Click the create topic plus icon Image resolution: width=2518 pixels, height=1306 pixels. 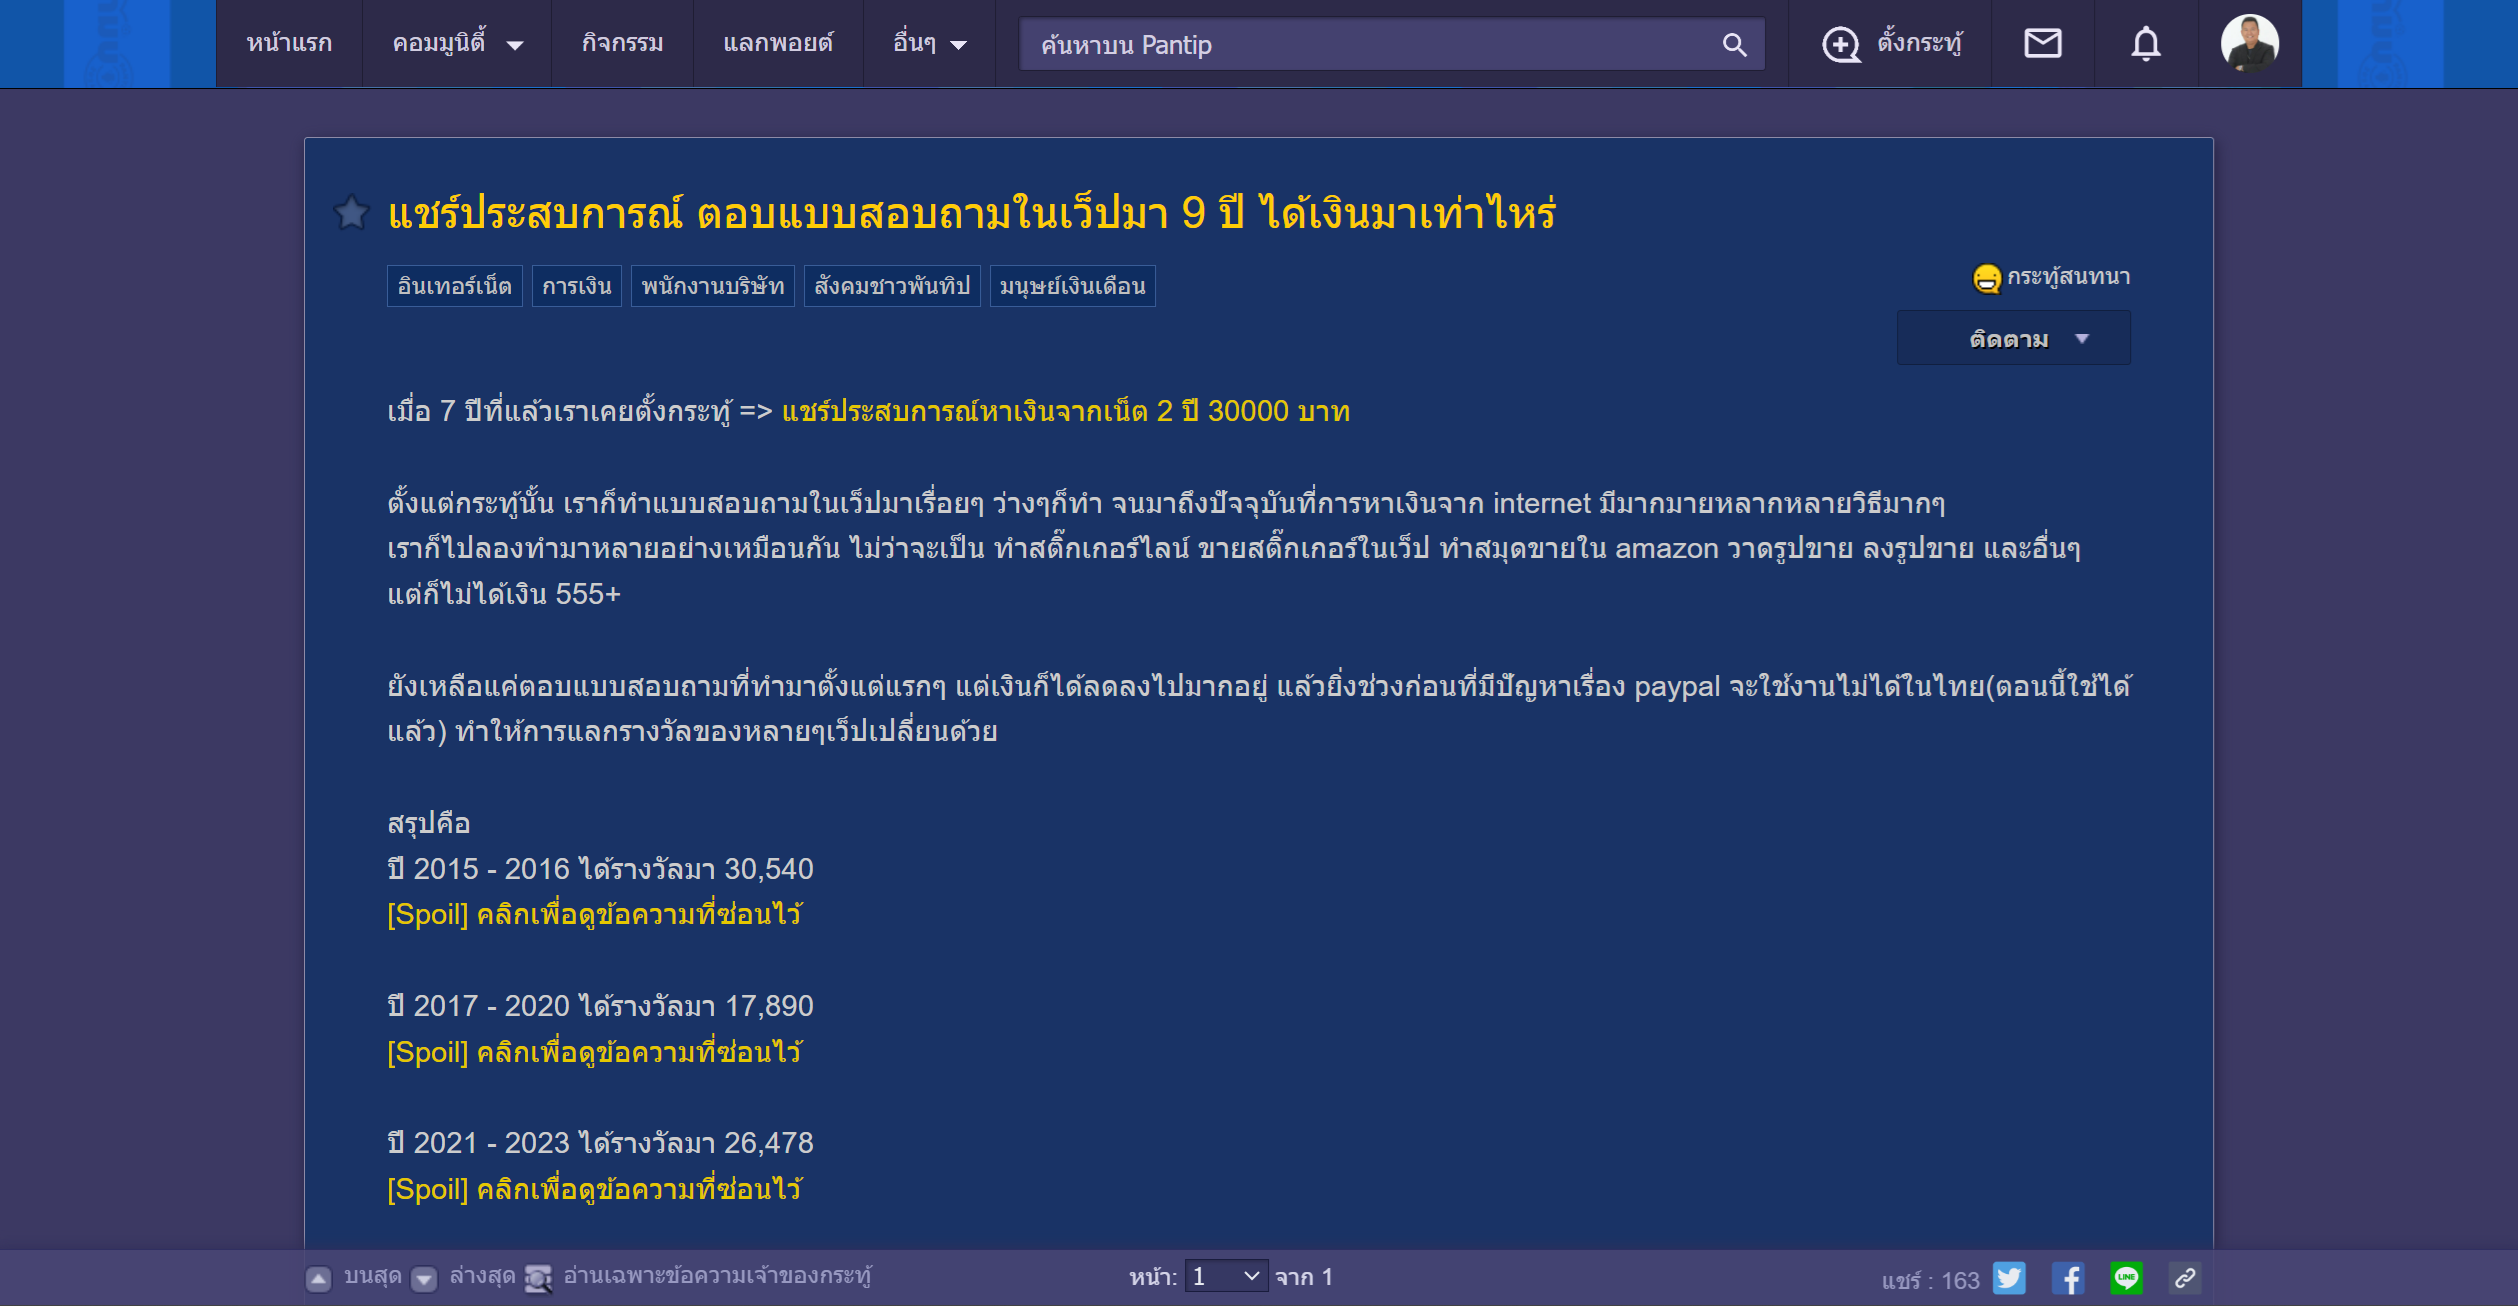pyautogui.click(x=1840, y=44)
